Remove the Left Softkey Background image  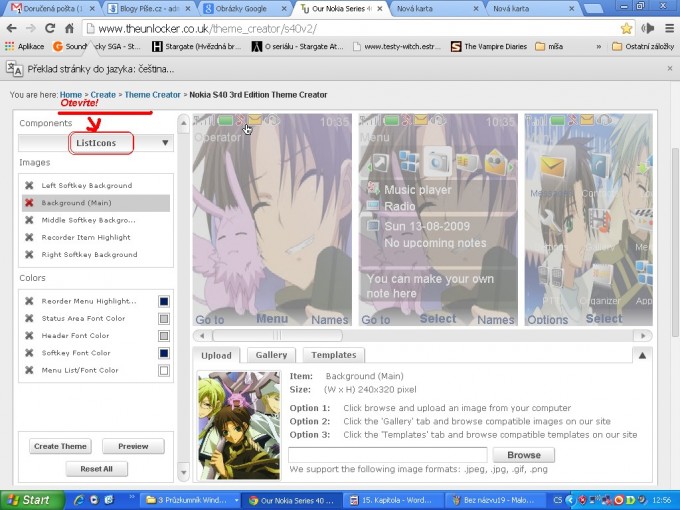click(29, 186)
